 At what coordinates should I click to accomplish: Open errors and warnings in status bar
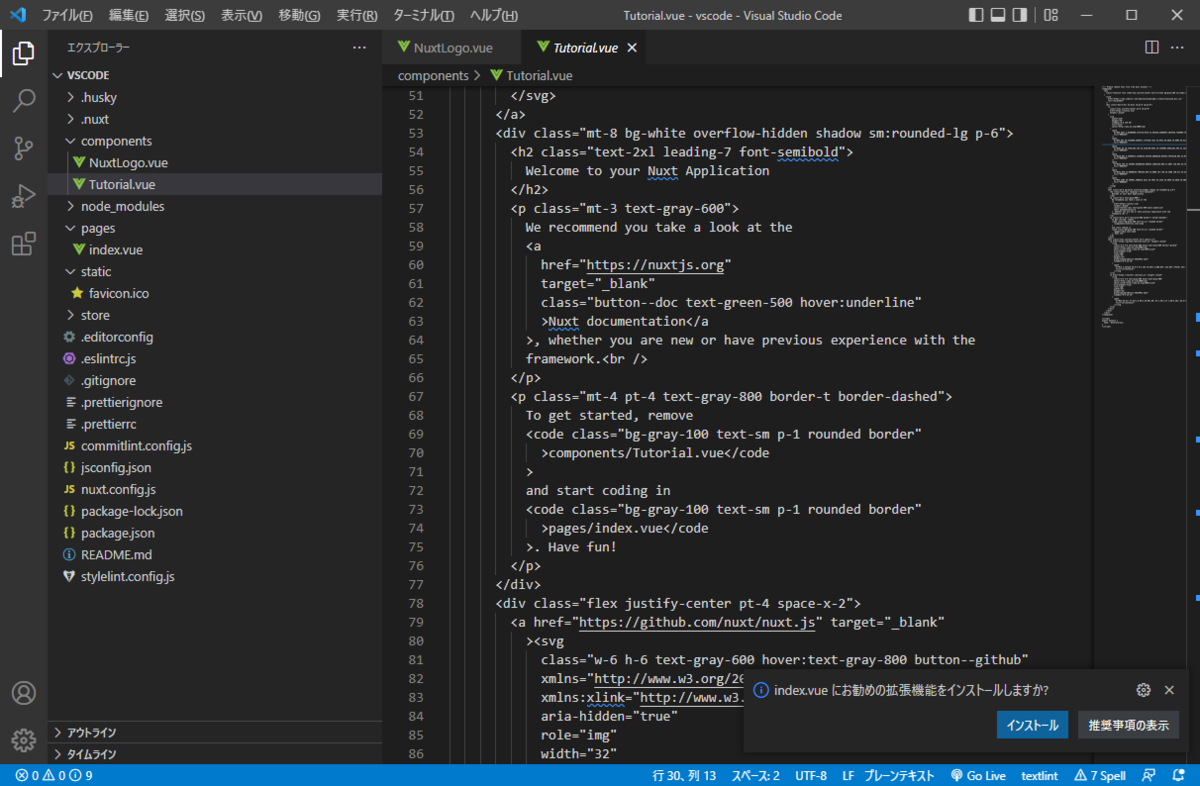tap(54, 775)
